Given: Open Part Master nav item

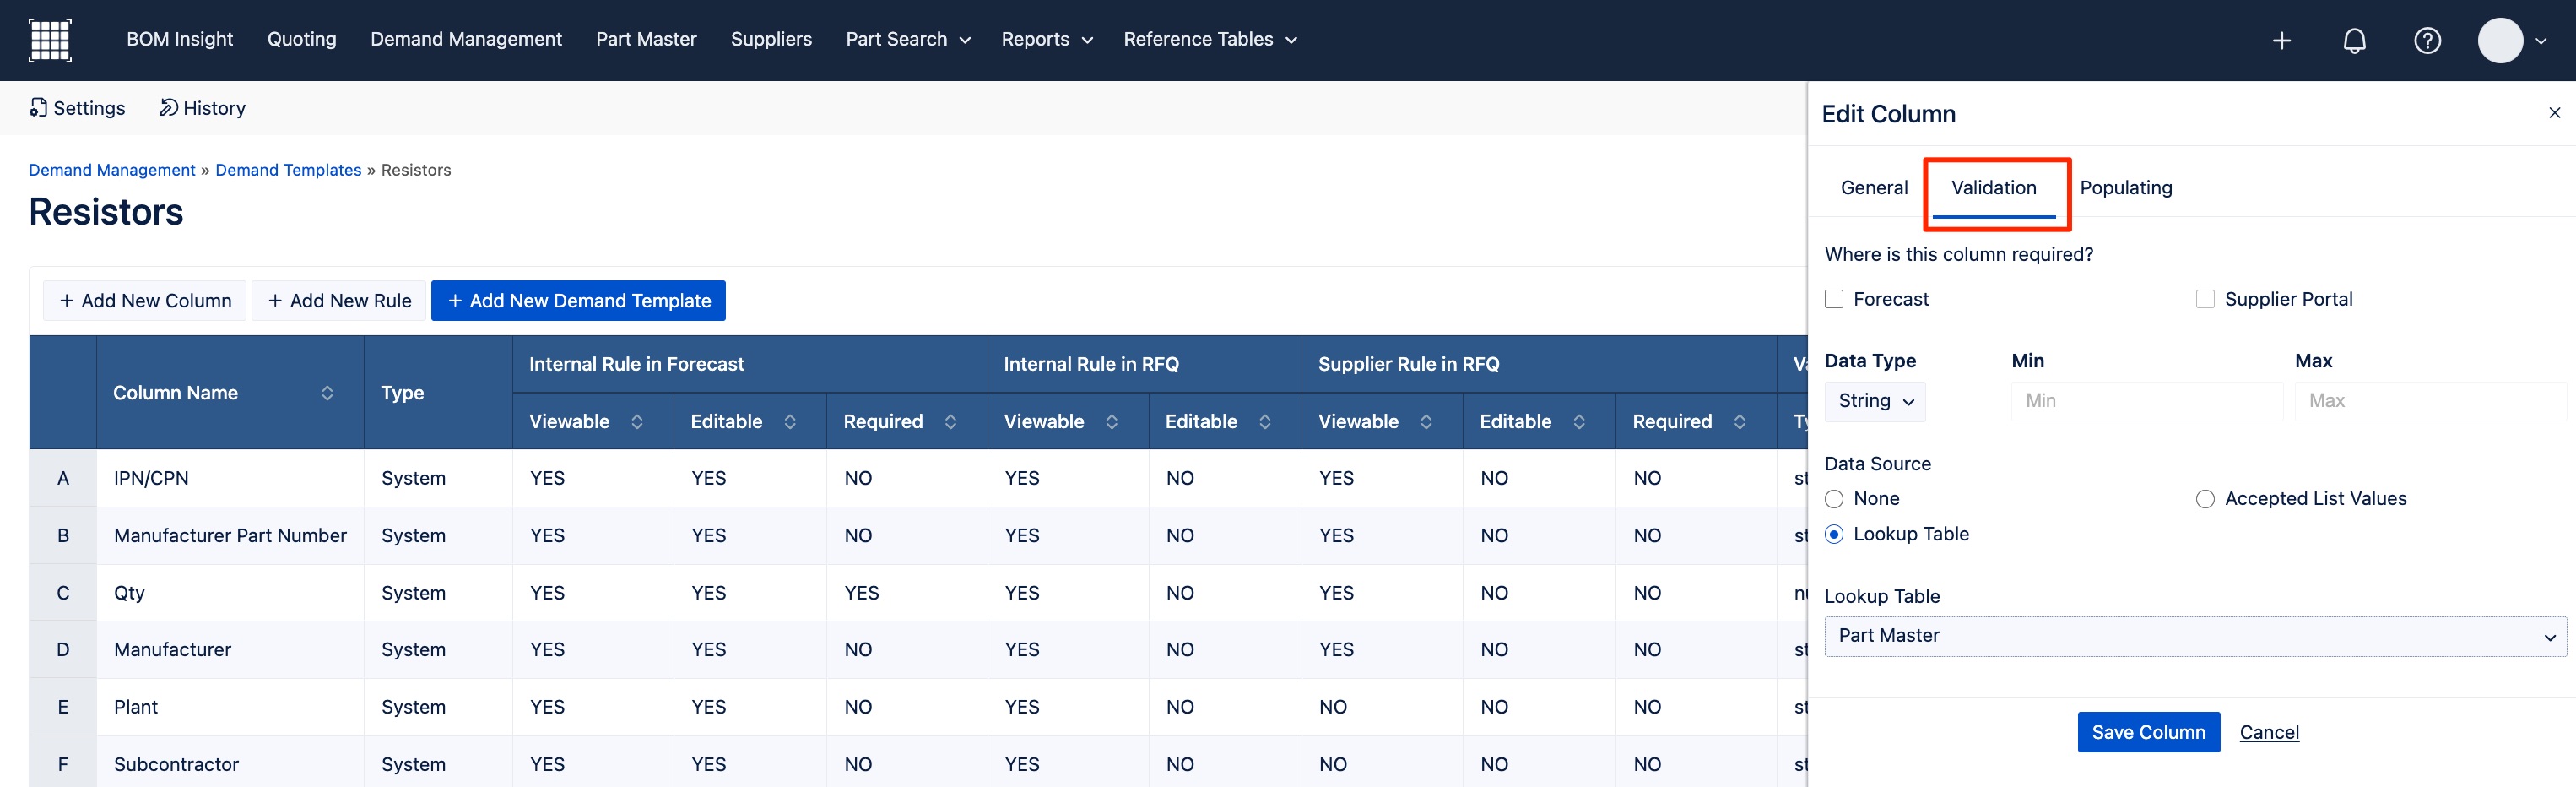Looking at the screenshot, I should [x=646, y=39].
